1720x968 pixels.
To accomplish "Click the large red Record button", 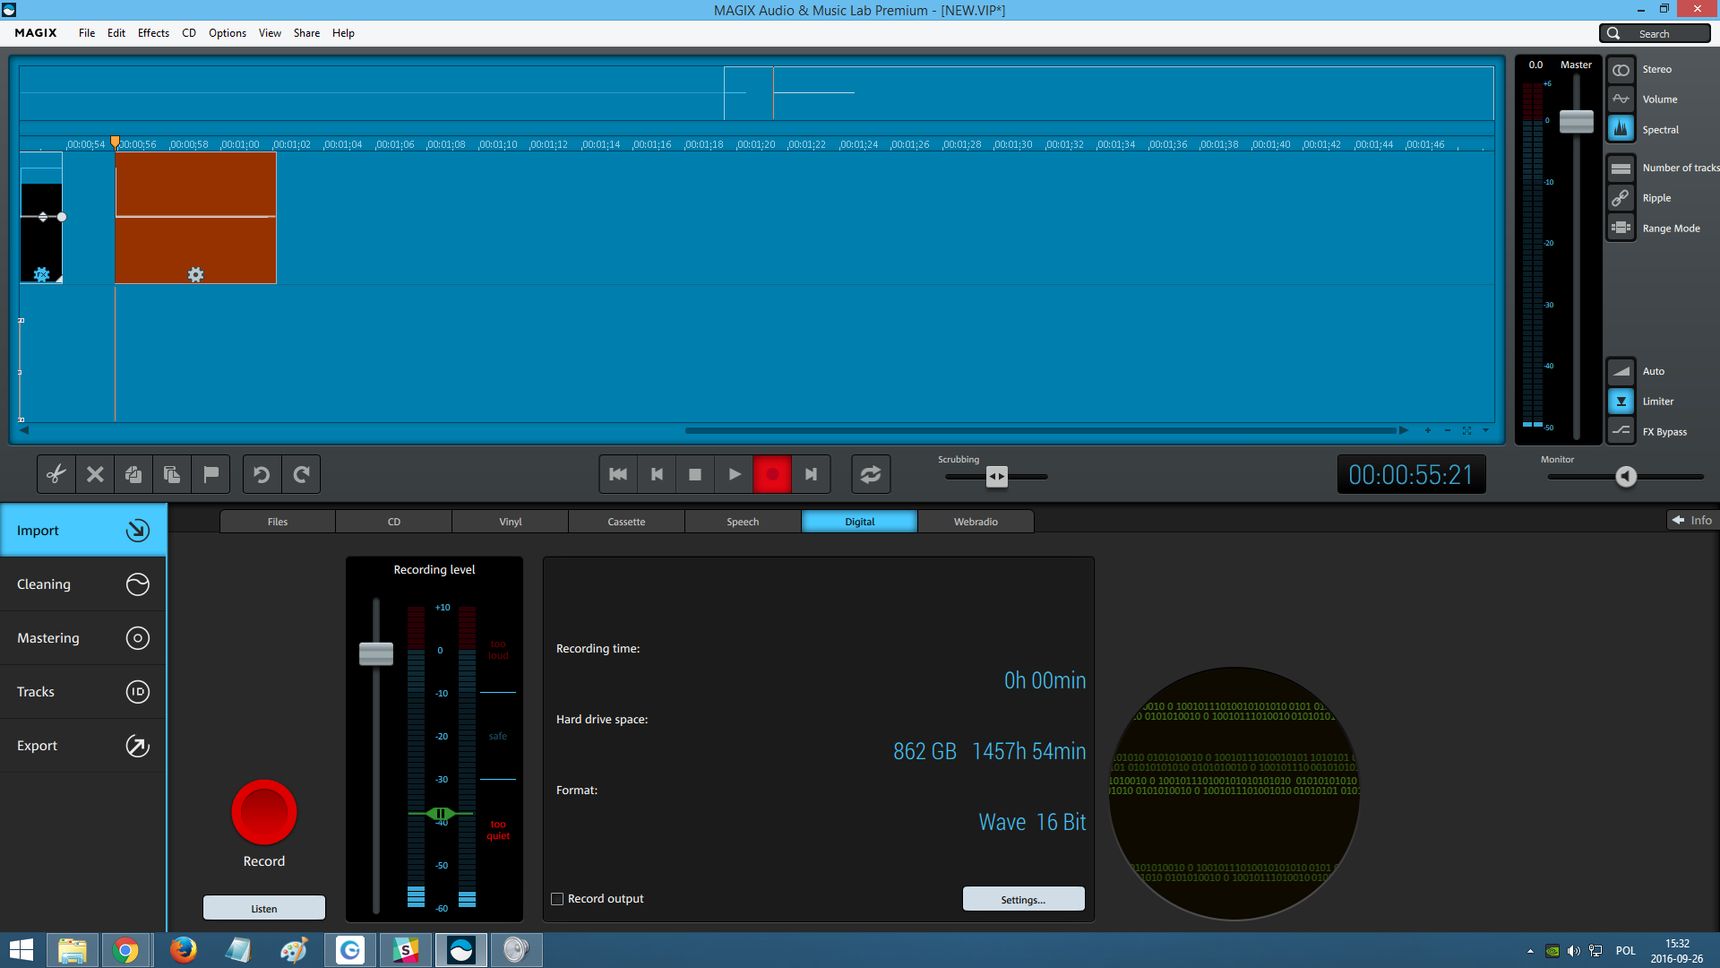I will click(264, 812).
